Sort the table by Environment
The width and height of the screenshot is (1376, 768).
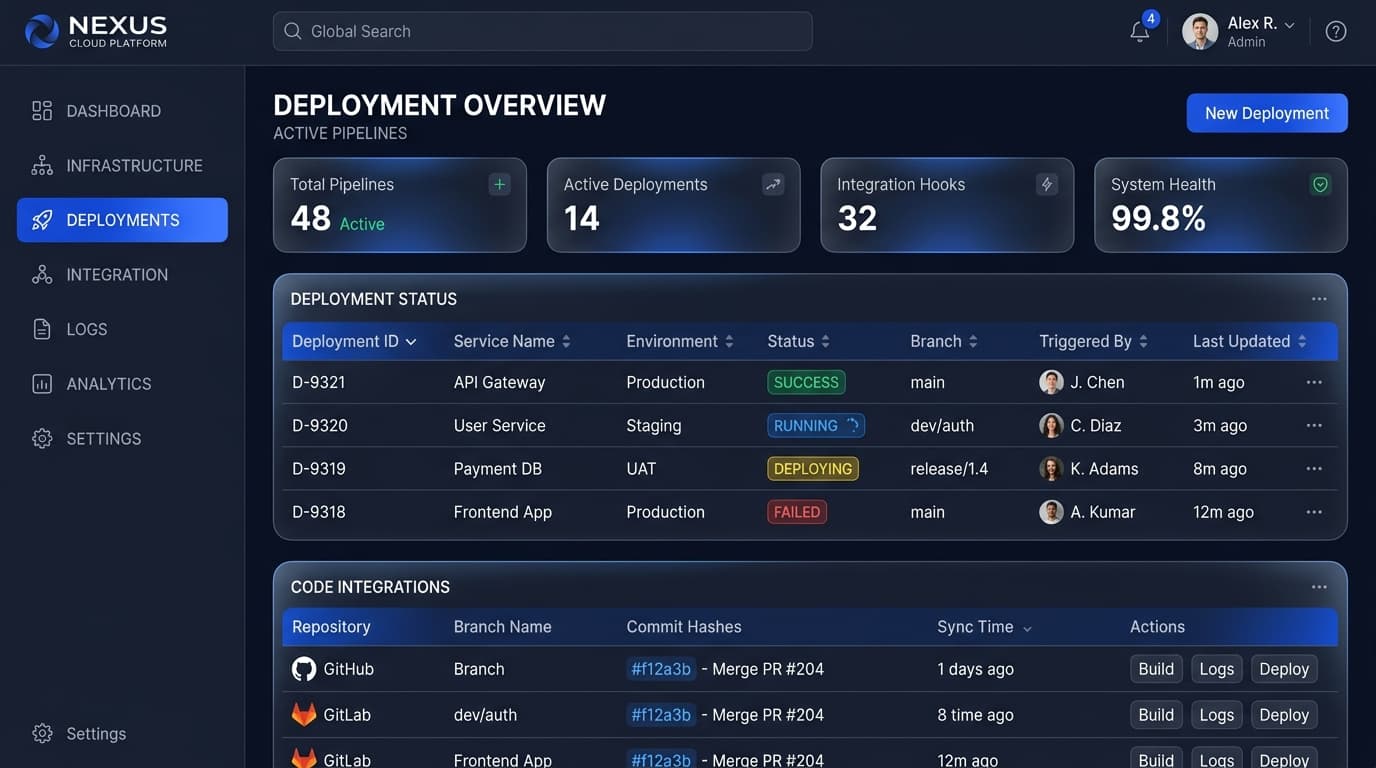point(680,341)
